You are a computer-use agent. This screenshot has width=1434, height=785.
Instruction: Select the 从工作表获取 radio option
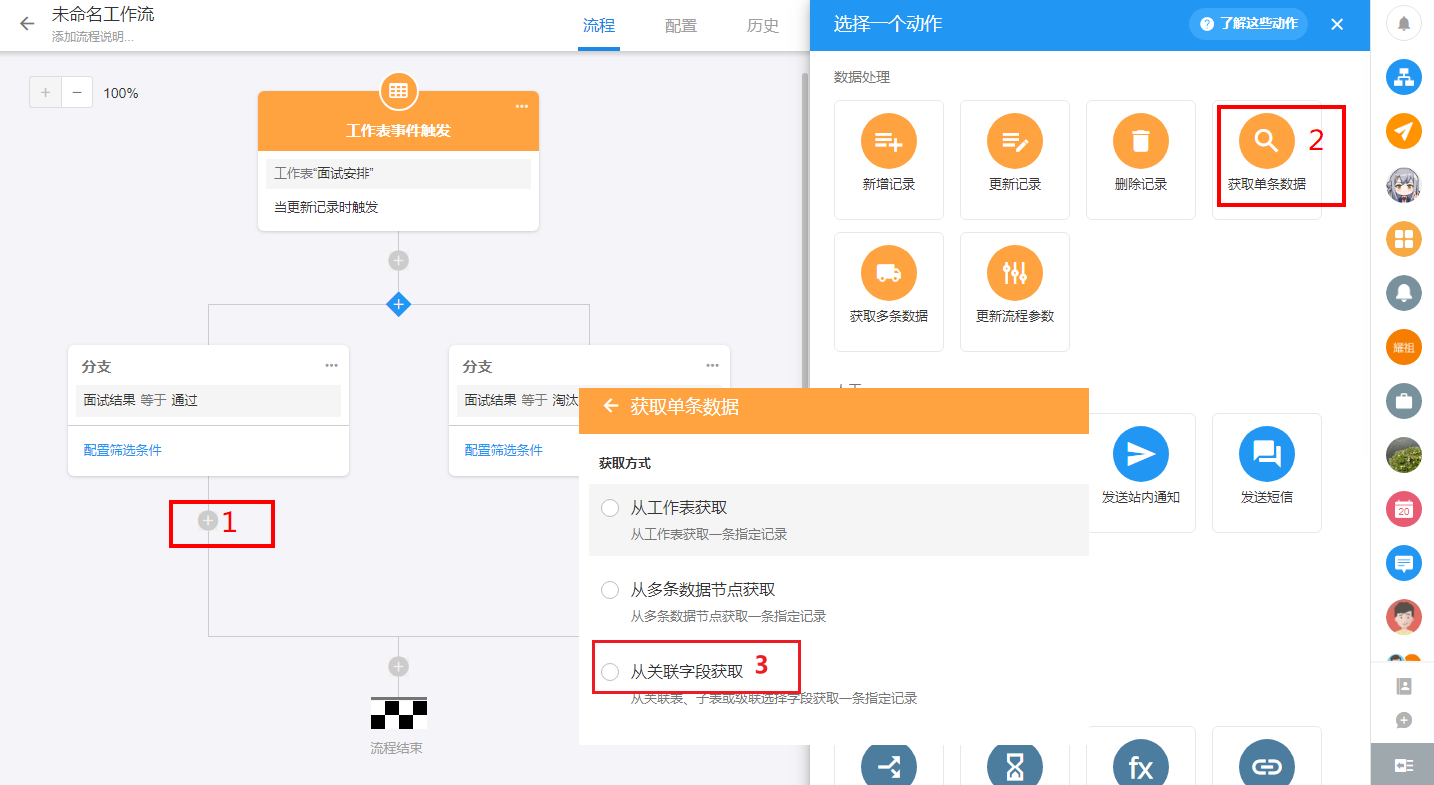610,509
